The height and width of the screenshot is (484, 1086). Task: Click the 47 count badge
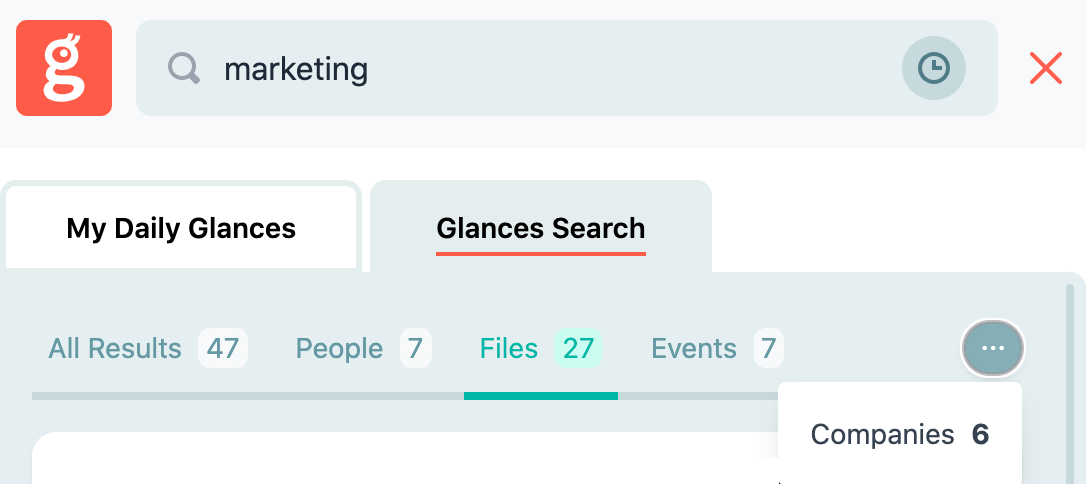pyautogui.click(x=223, y=348)
